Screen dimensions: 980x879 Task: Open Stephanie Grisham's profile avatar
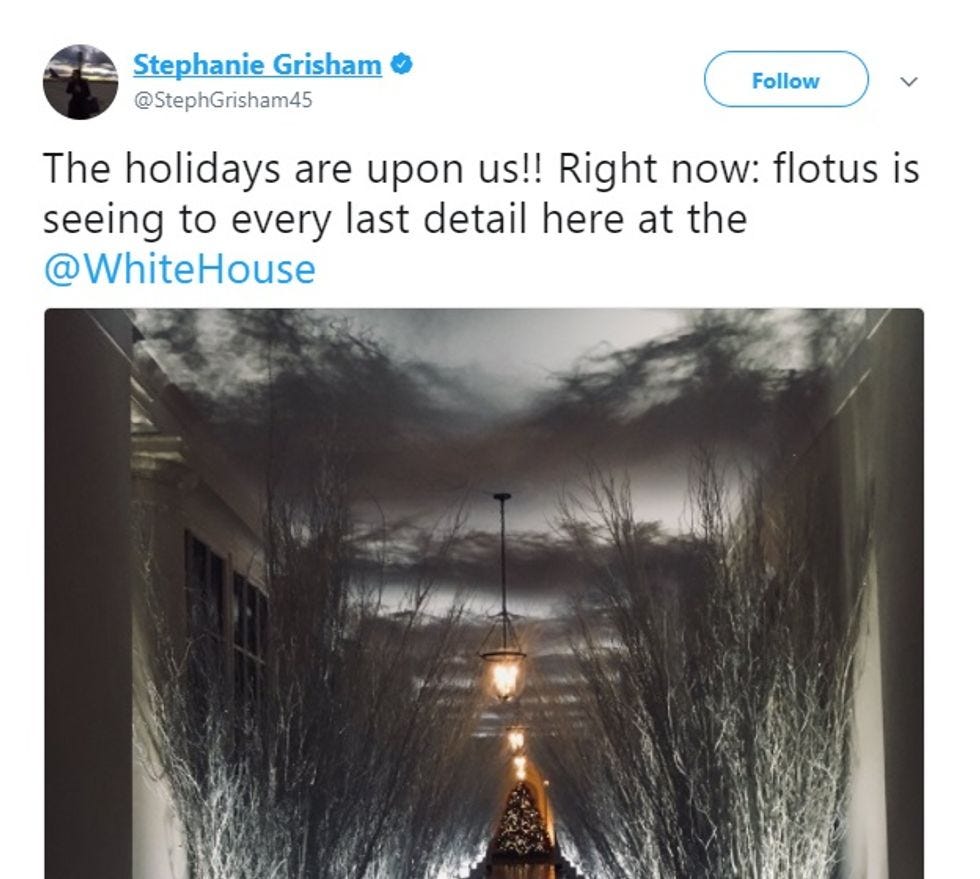click(80, 81)
